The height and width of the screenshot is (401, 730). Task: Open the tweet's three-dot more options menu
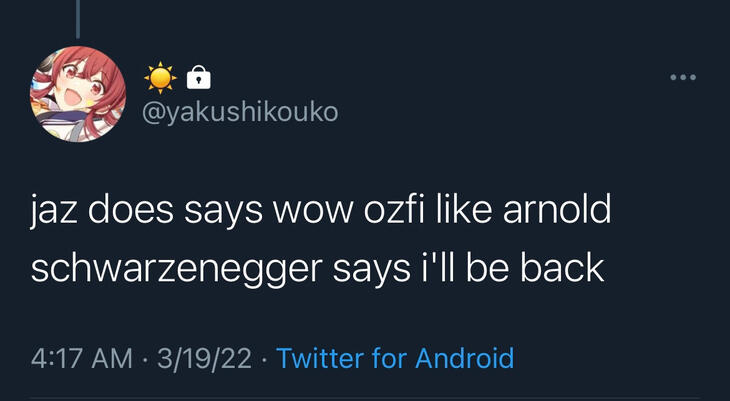pos(683,78)
